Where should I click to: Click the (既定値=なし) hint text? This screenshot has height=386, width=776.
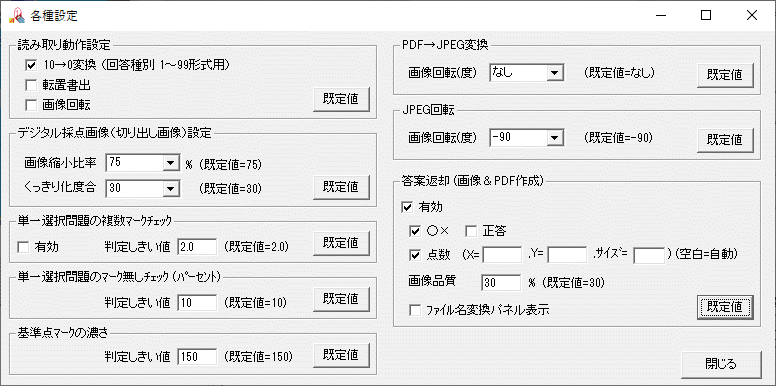[619, 73]
